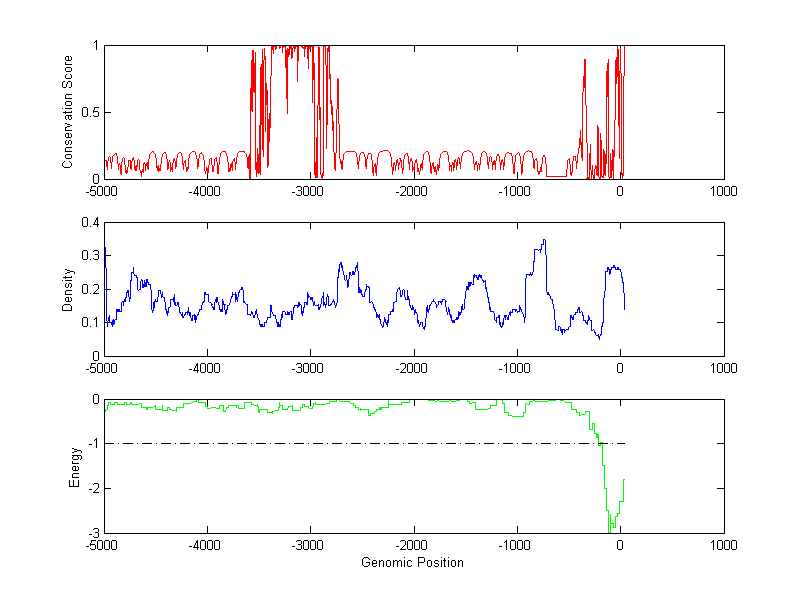The width and height of the screenshot is (800, 599).
Task: Click the "Energy" y-axis label
Action: [x=74, y=466]
